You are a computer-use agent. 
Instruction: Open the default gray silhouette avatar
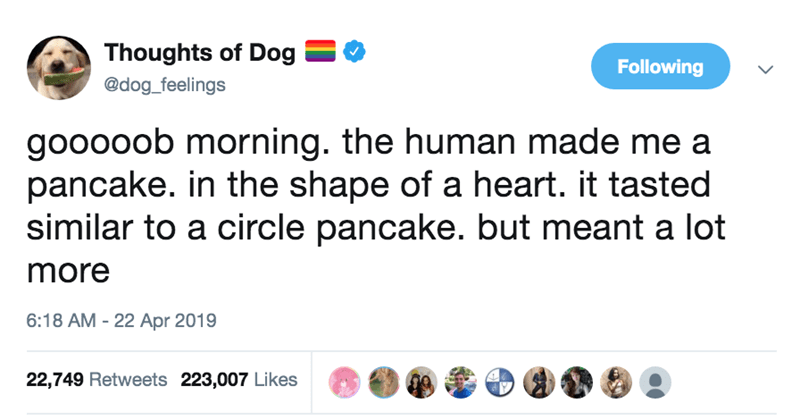(655, 382)
